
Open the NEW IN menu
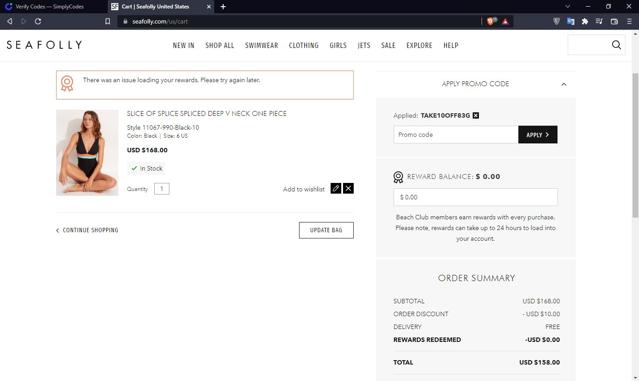(x=183, y=45)
